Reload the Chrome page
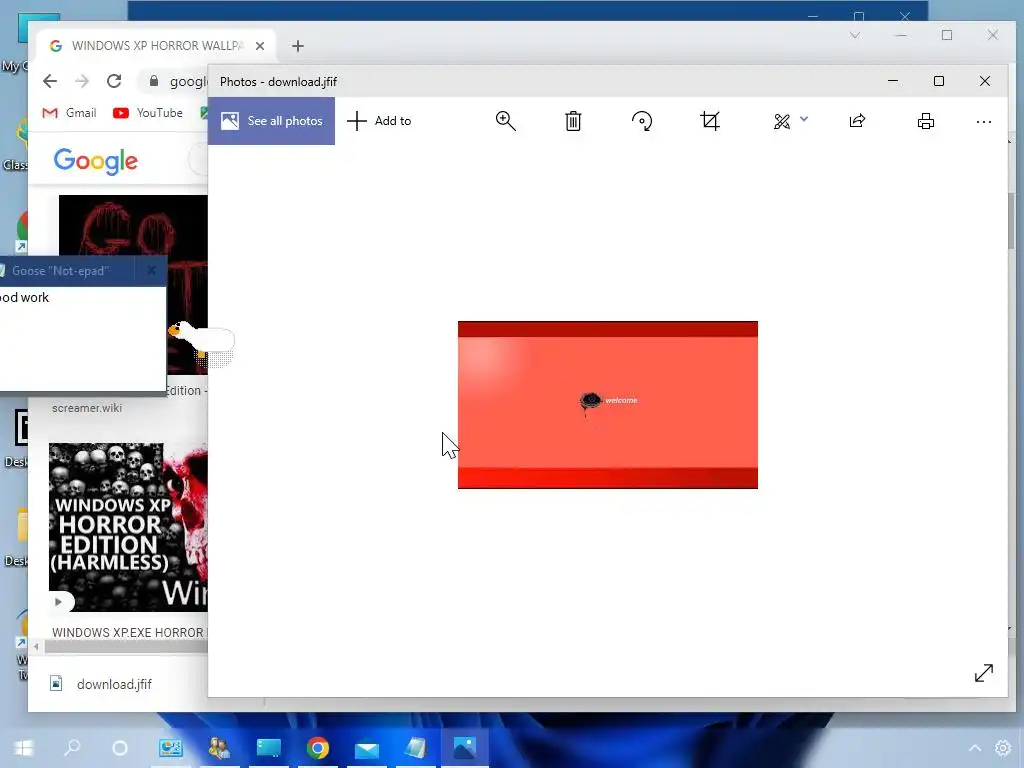Image resolution: width=1024 pixels, height=768 pixels. (114, 81)
